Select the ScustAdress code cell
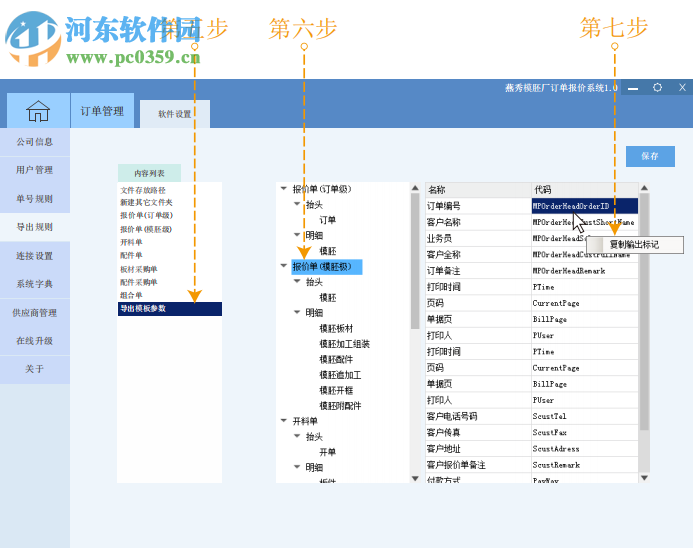Screen dimensions: 693x548 (585, 449)
